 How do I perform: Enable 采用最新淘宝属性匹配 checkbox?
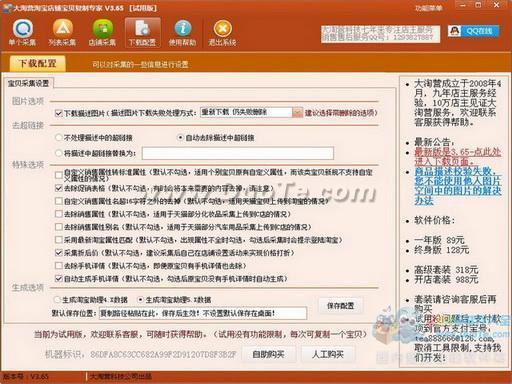tap(59, 240)
